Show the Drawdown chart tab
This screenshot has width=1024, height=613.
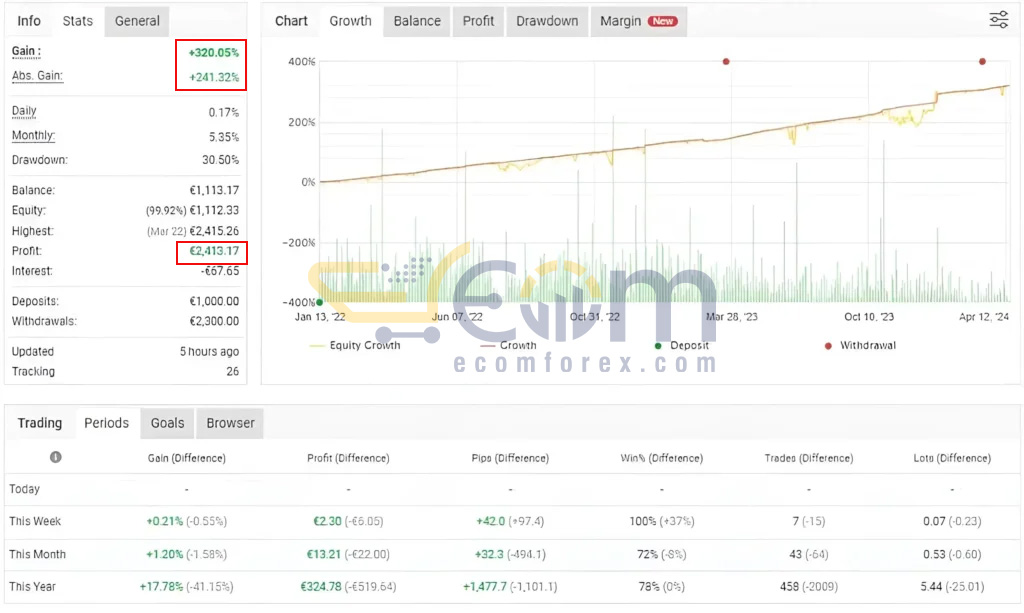click(x=547, y=21)
